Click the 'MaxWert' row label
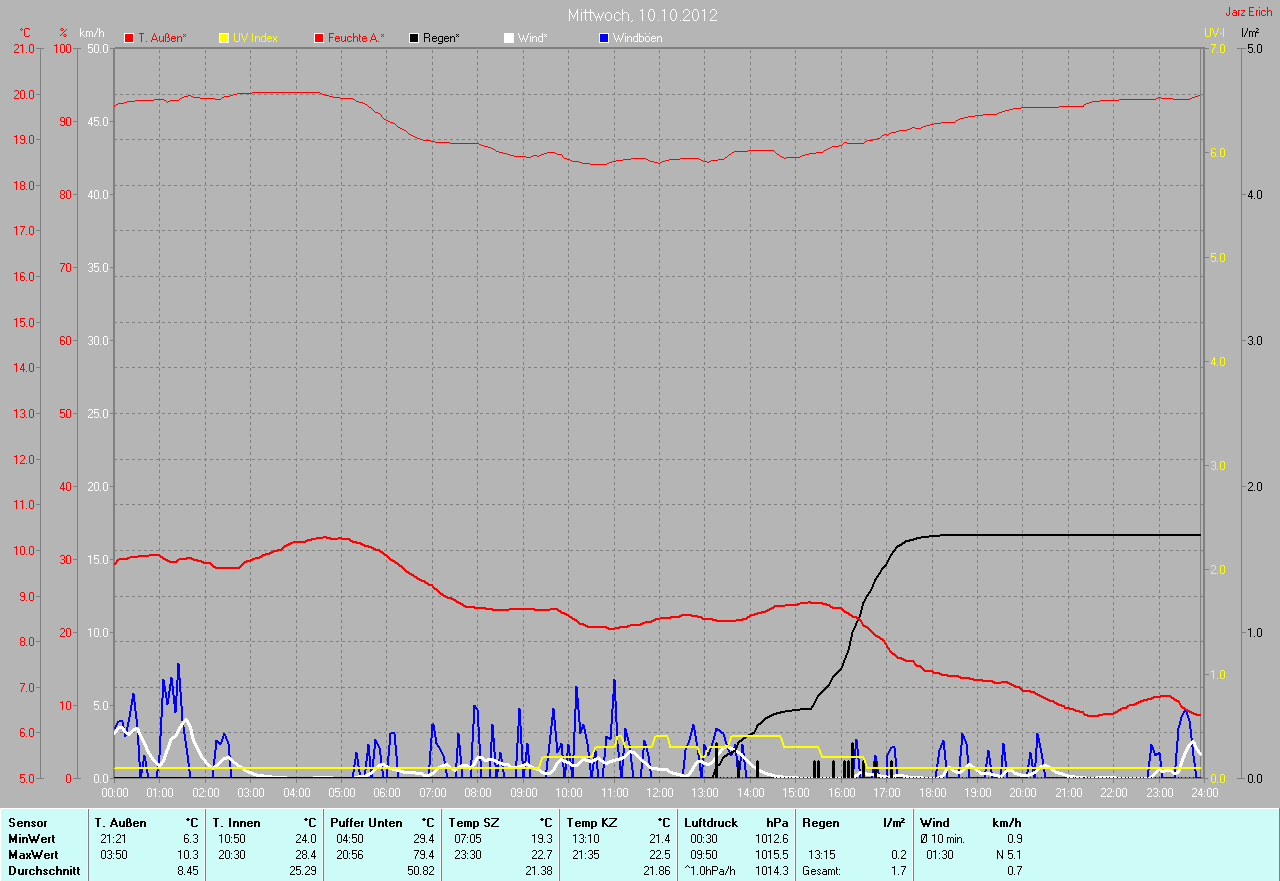Viewport: 1280px width, 881px height. [x=33, y=855]
